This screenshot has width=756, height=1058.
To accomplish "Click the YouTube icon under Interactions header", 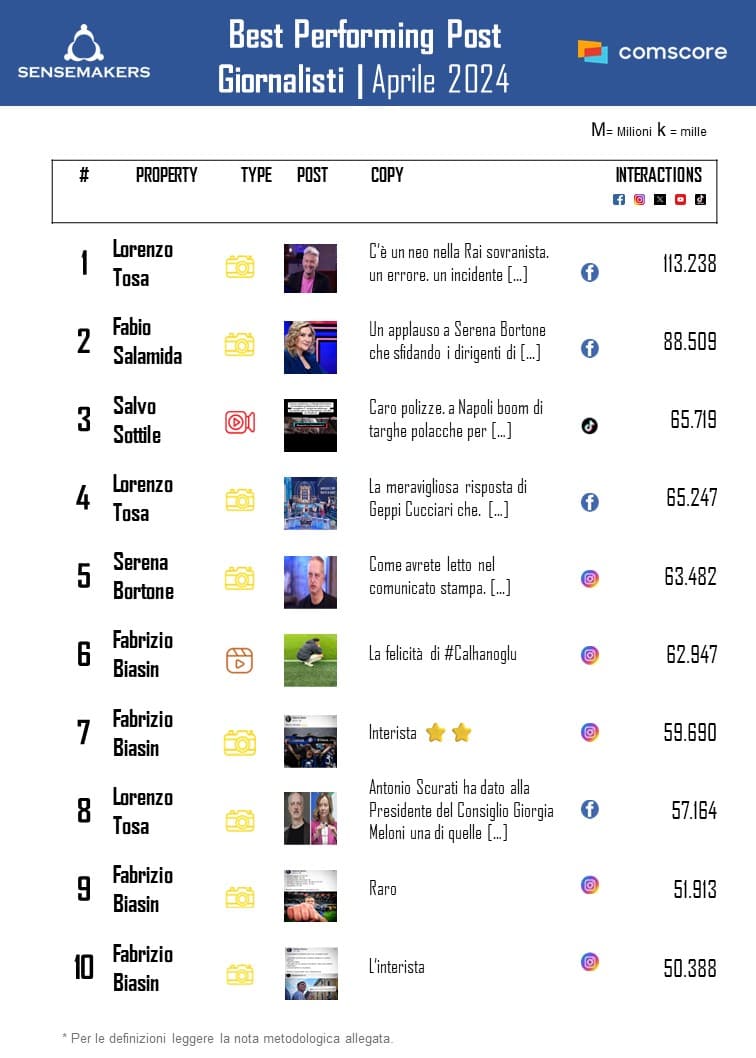I will (680, 199).
